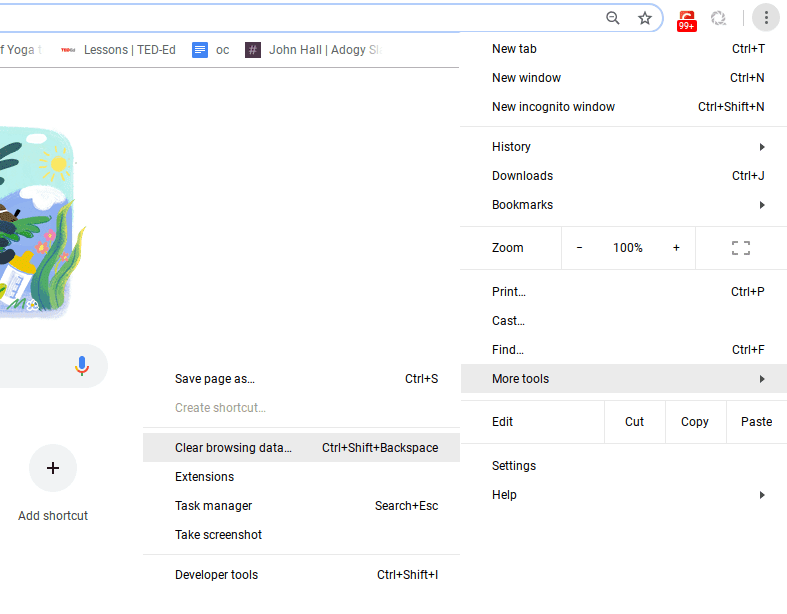The image size is (787, 614).
Task: Open the oc Google Docs bookmark
Action: click(211, 50)
